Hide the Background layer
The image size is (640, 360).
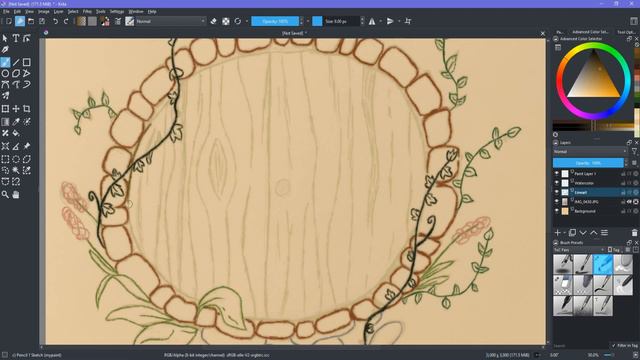[557, 211]
